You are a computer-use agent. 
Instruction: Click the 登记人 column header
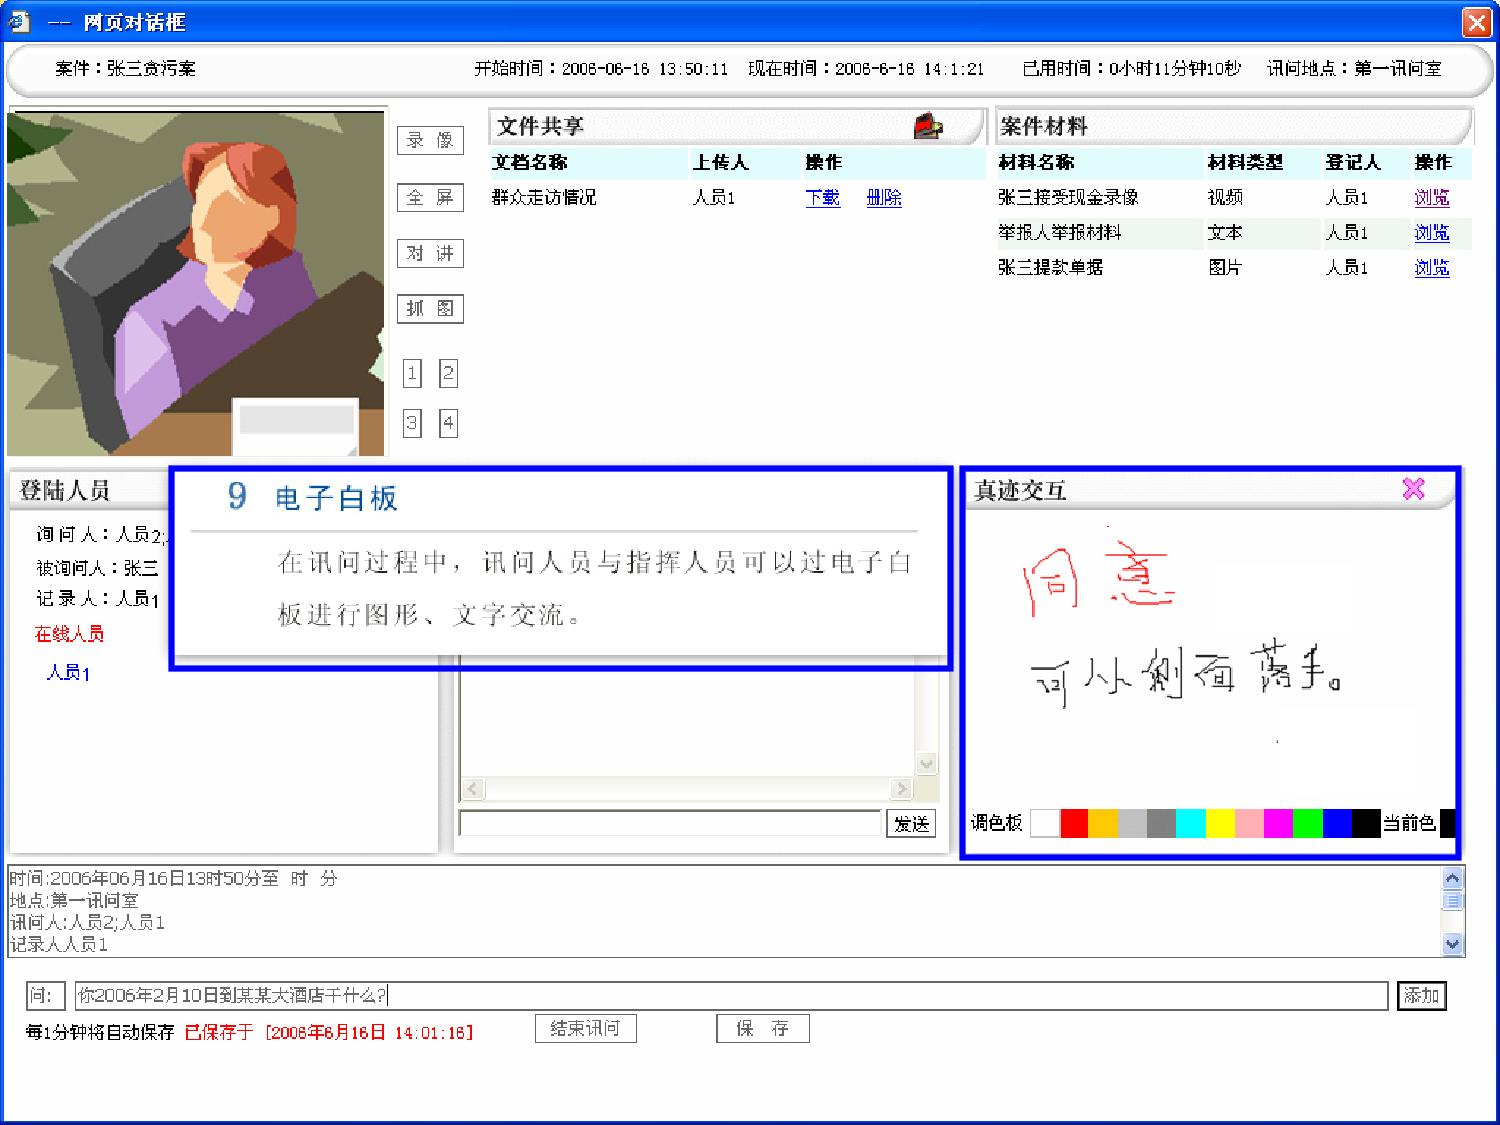pos(1353,162)
